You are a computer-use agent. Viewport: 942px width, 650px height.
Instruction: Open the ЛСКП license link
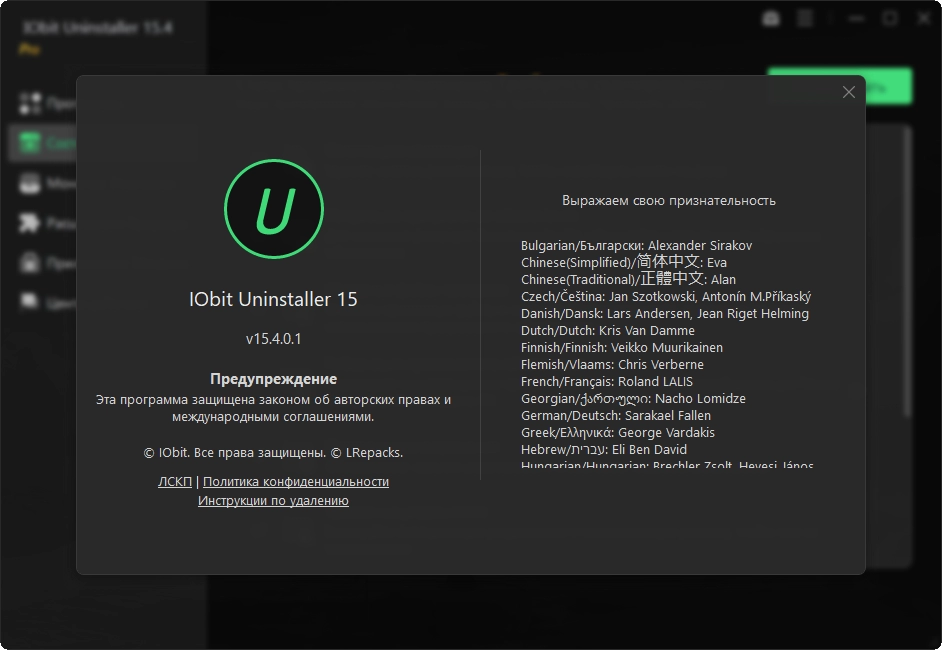click(175, 481)
